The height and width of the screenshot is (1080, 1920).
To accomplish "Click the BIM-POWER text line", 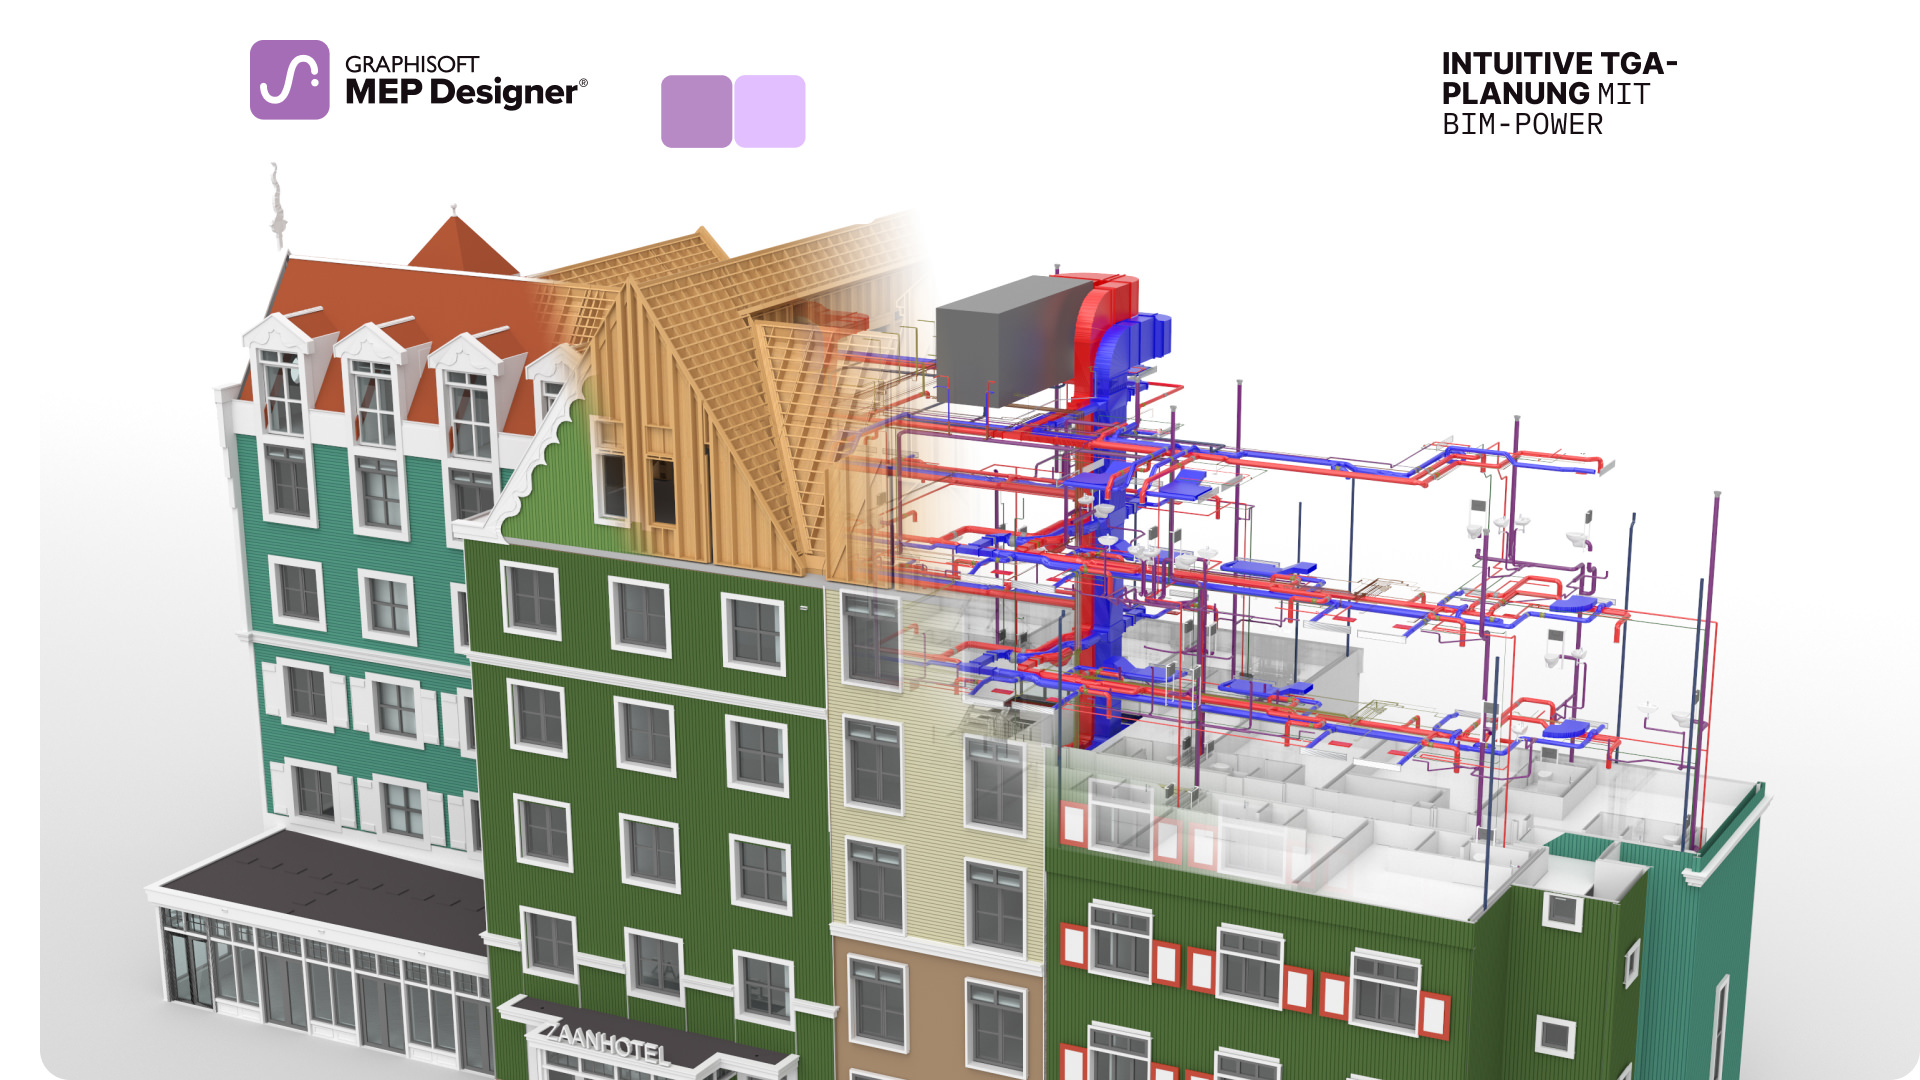I will pyautogui.click(x=1522, y=125).
